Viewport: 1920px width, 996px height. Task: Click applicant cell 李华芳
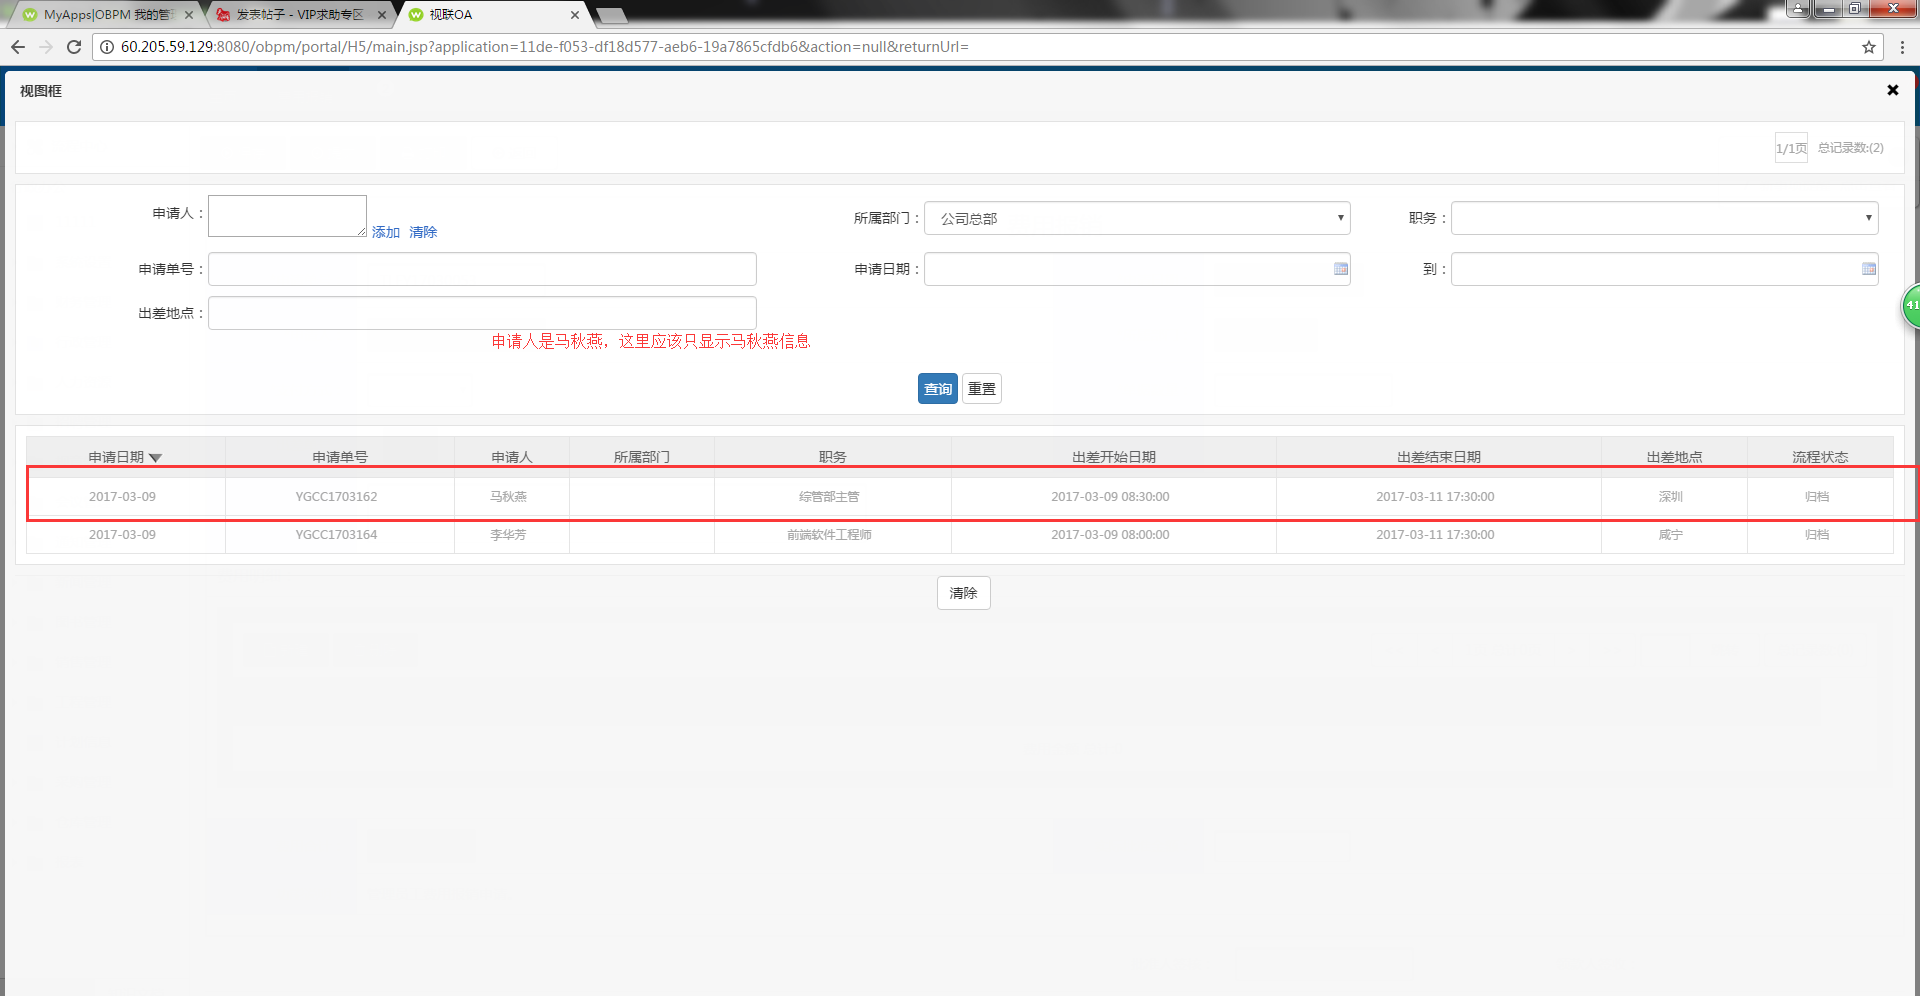[x=508, y=535]
